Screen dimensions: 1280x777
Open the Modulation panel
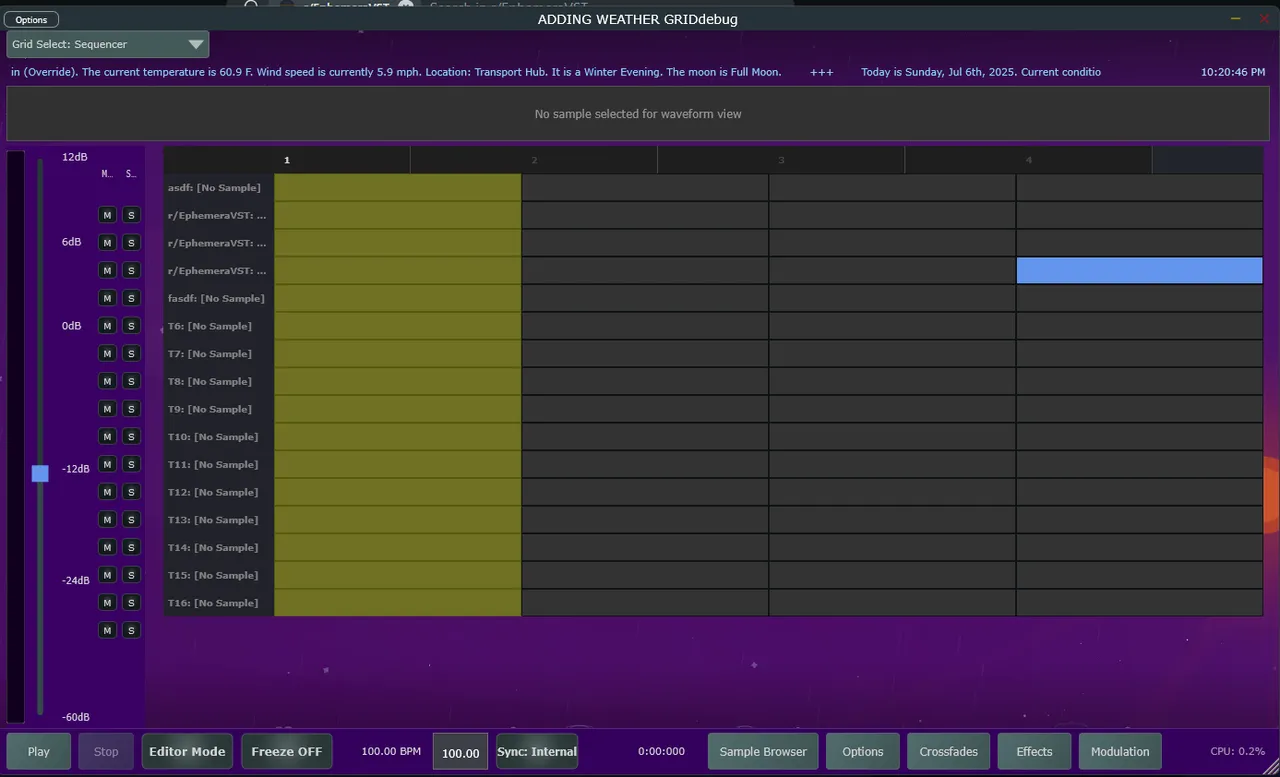coord(1119,751)
